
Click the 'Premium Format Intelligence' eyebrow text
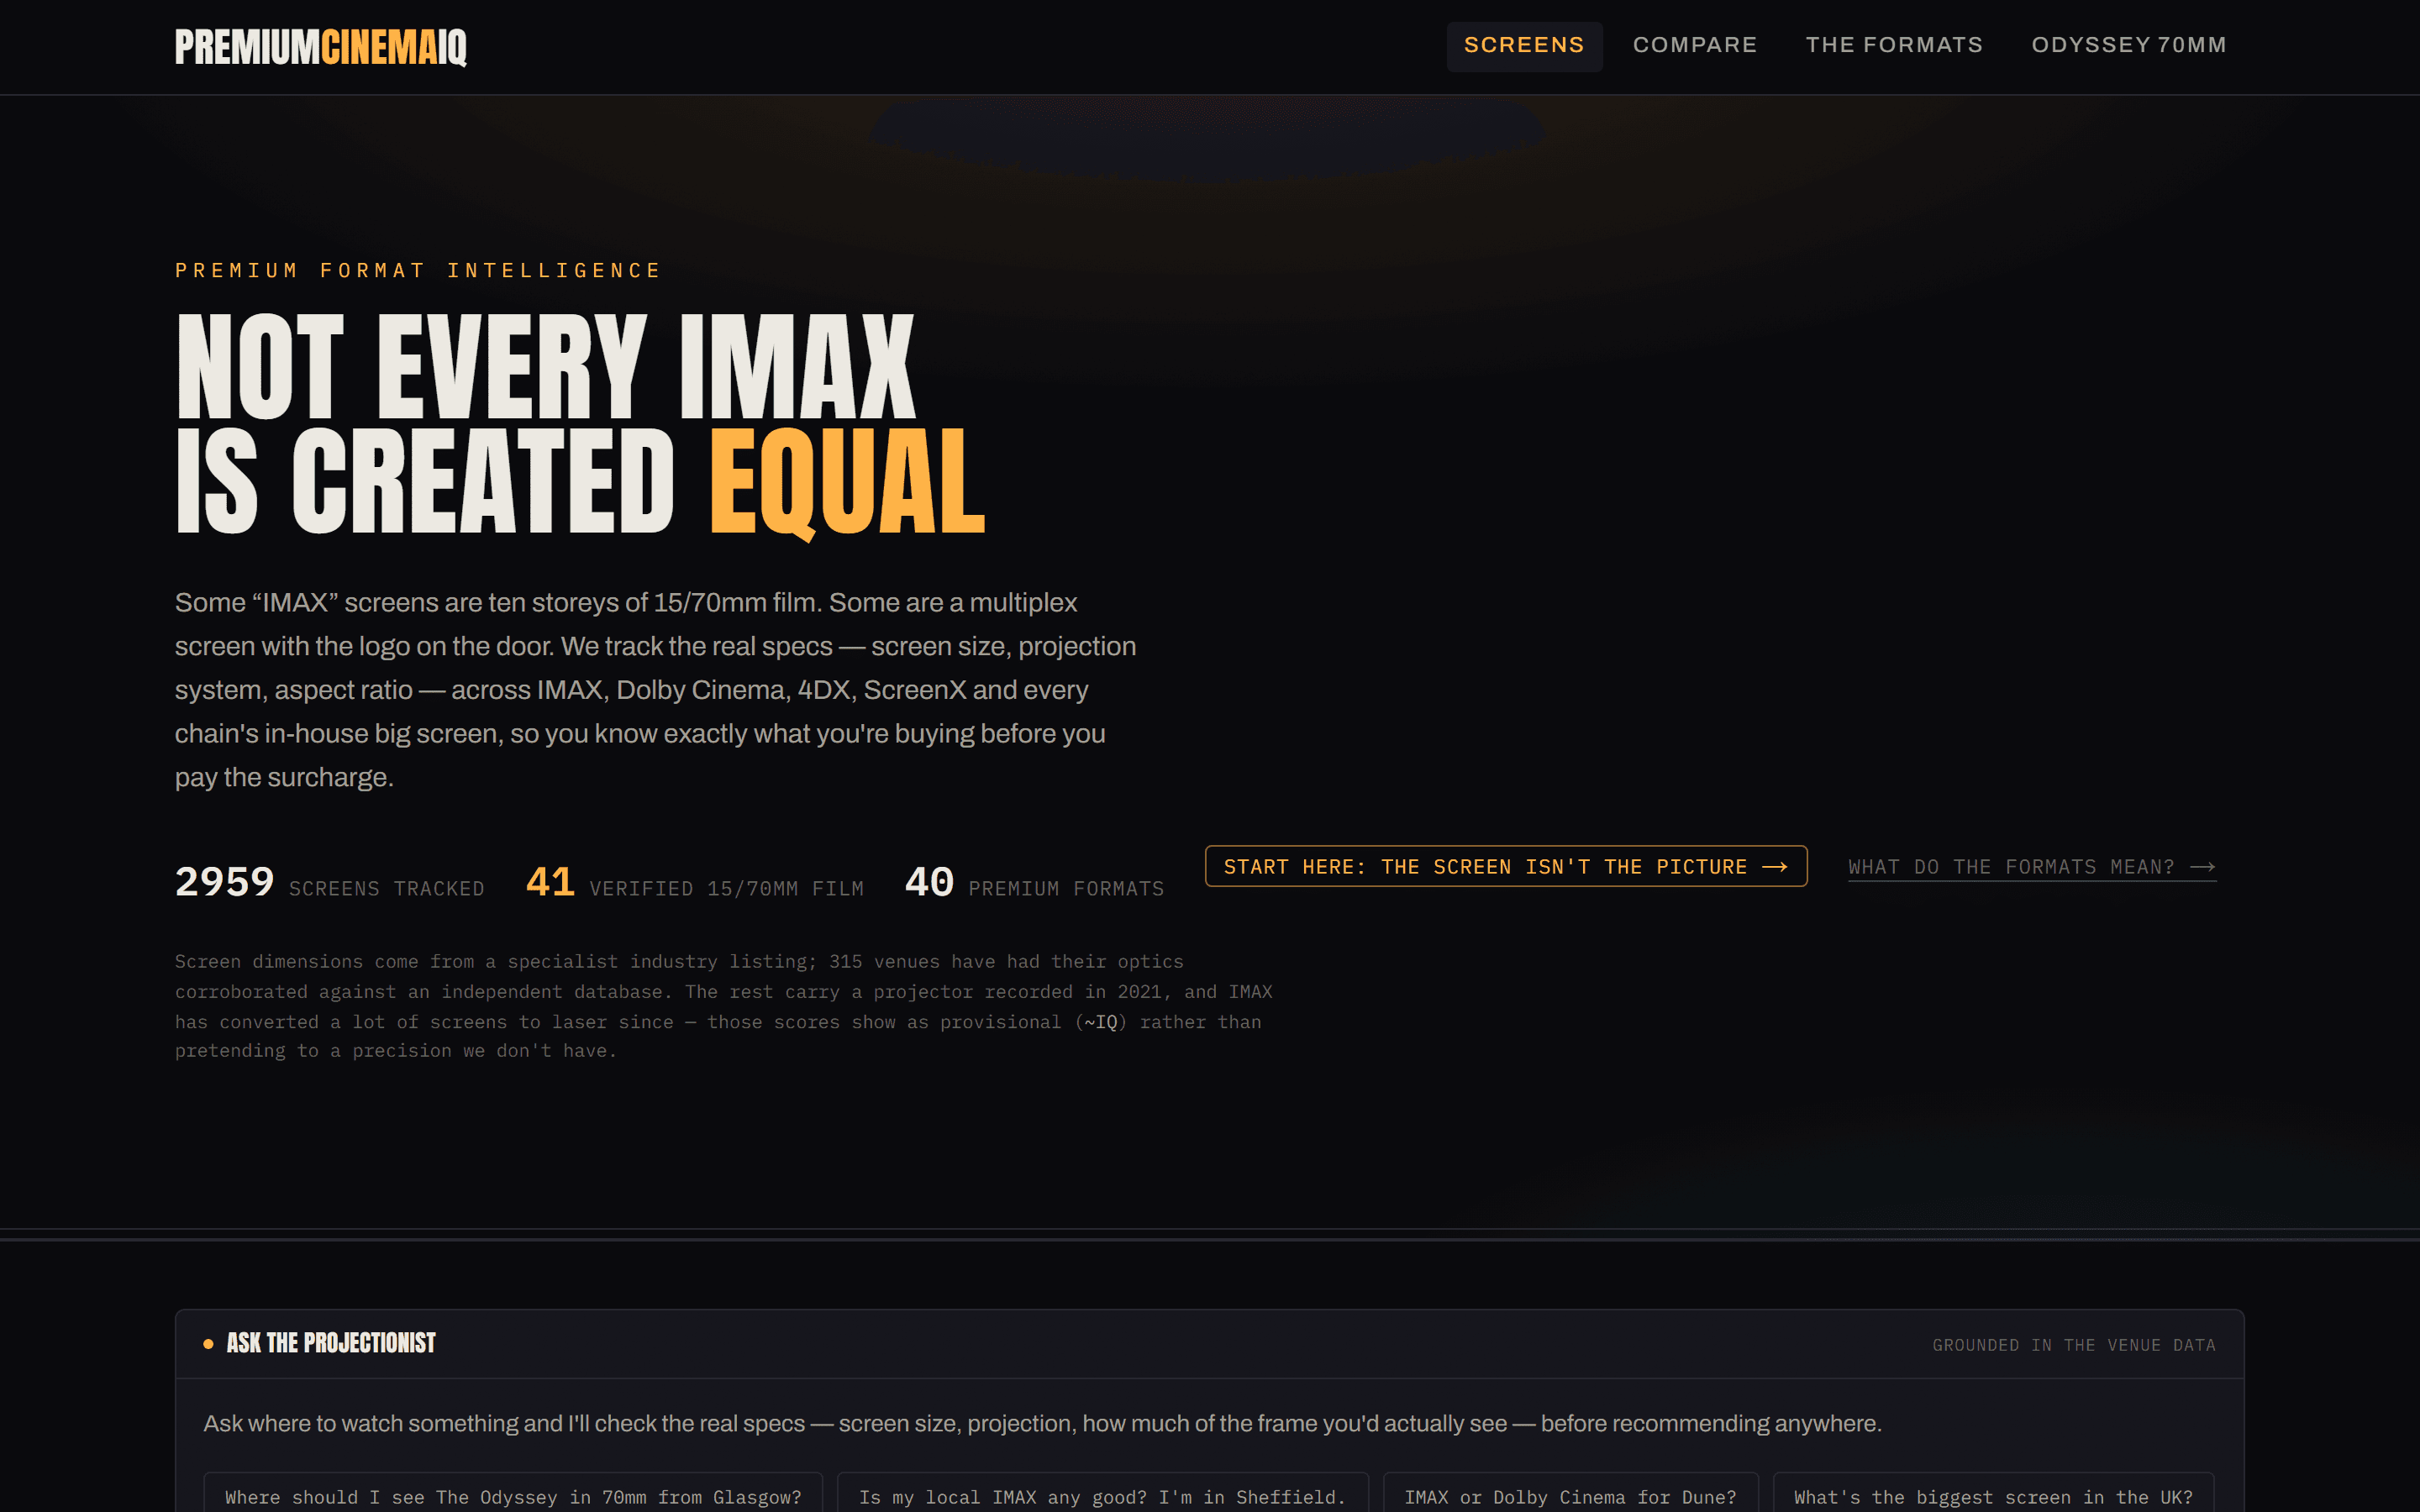tap(418, 271)
